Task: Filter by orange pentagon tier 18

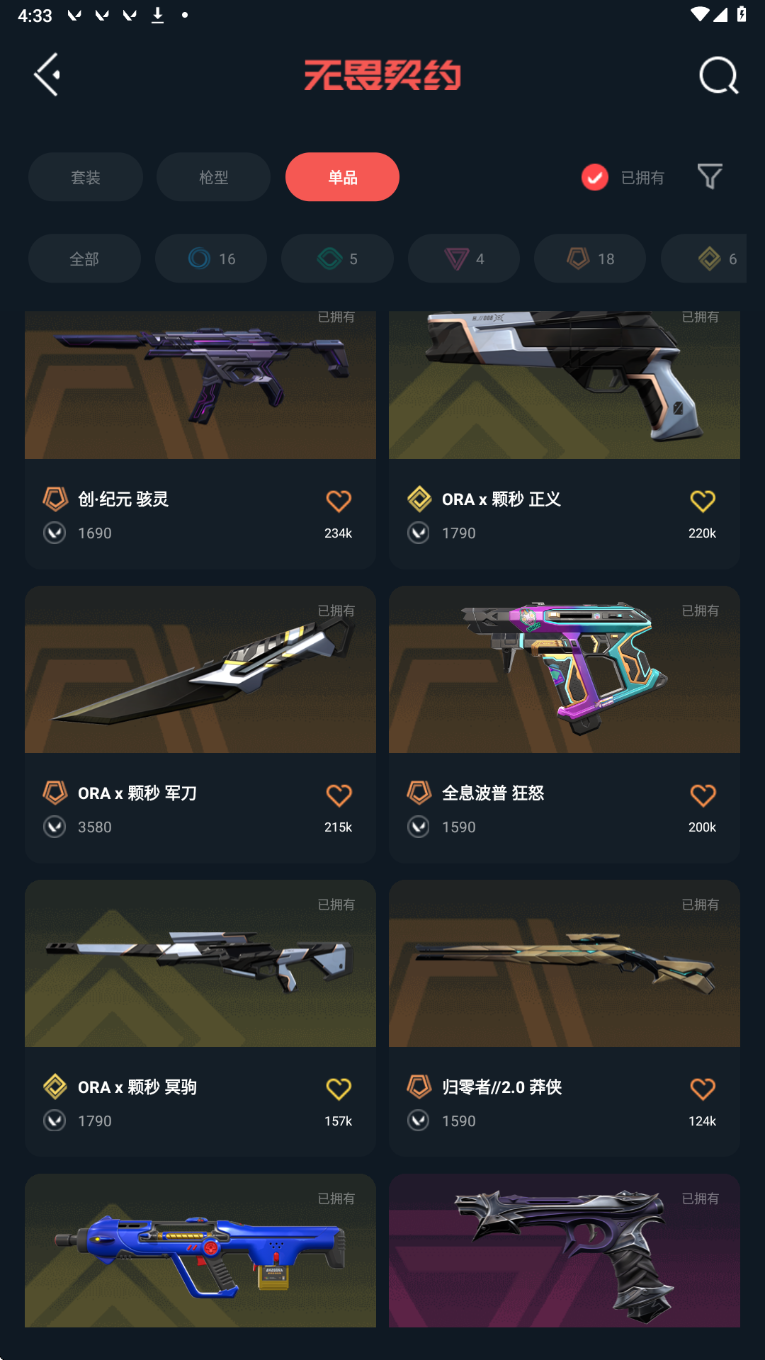Action: click(590, 259)
